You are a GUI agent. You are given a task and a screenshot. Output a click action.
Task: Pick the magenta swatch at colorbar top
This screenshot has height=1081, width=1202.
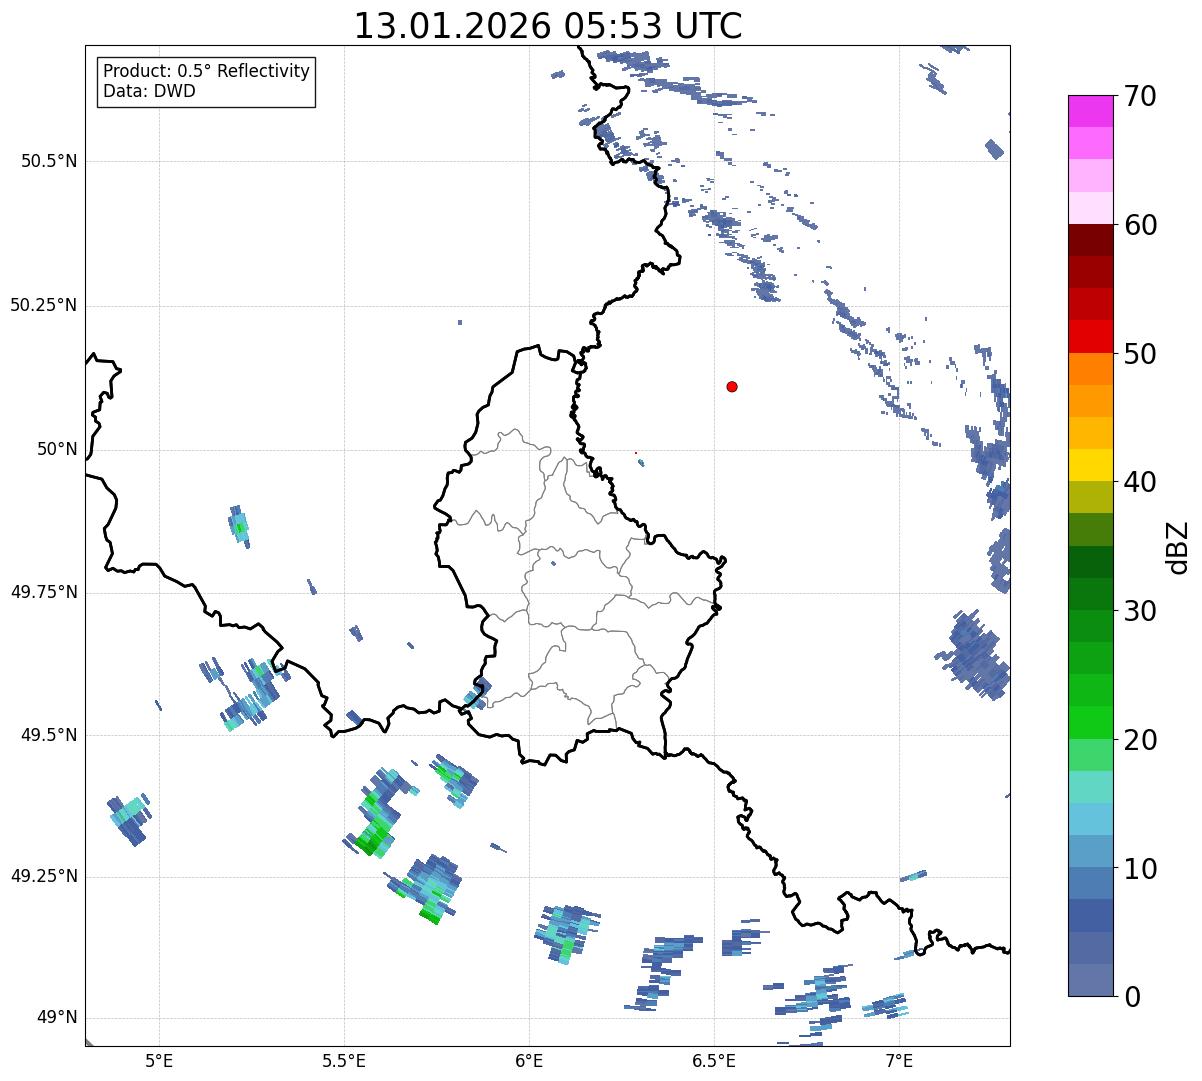1090,111
